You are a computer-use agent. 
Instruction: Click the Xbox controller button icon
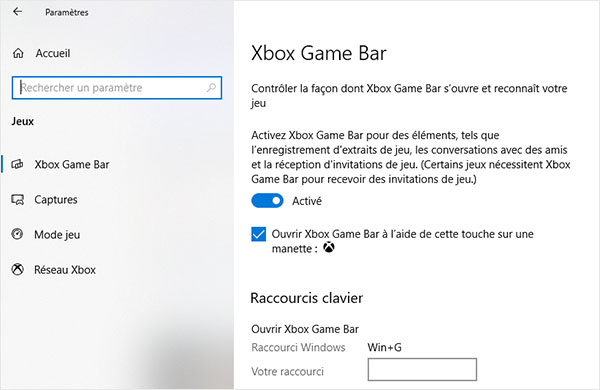click(x=329, y=248)
